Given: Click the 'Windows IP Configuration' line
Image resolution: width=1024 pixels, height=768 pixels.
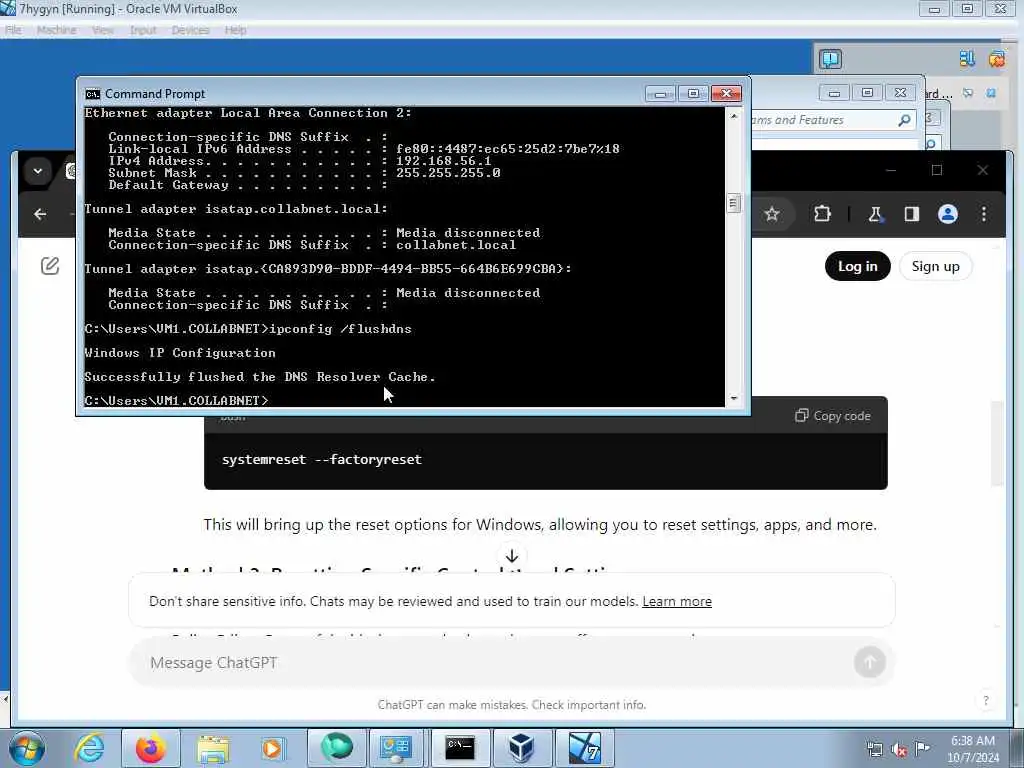Looking at the screenshot, I should [180, 353].
